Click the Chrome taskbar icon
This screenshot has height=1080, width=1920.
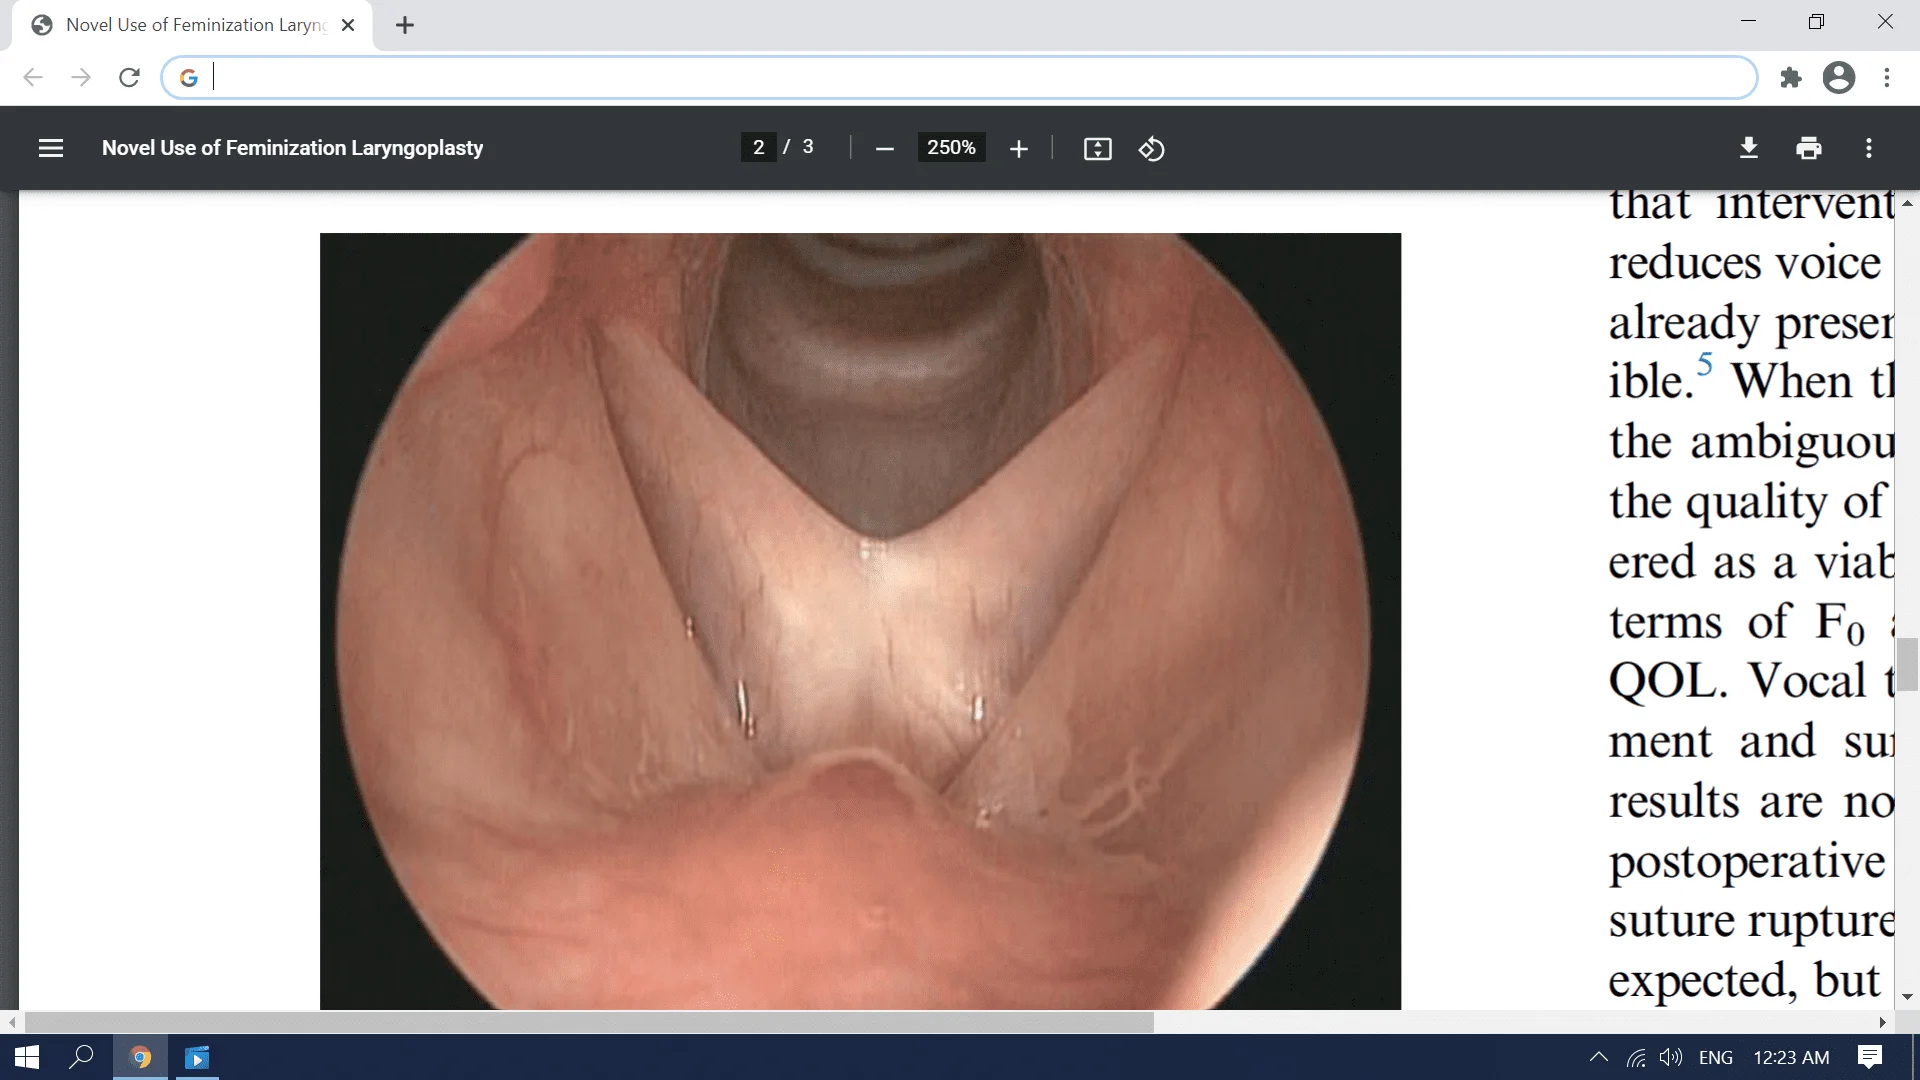(141, 1057)
